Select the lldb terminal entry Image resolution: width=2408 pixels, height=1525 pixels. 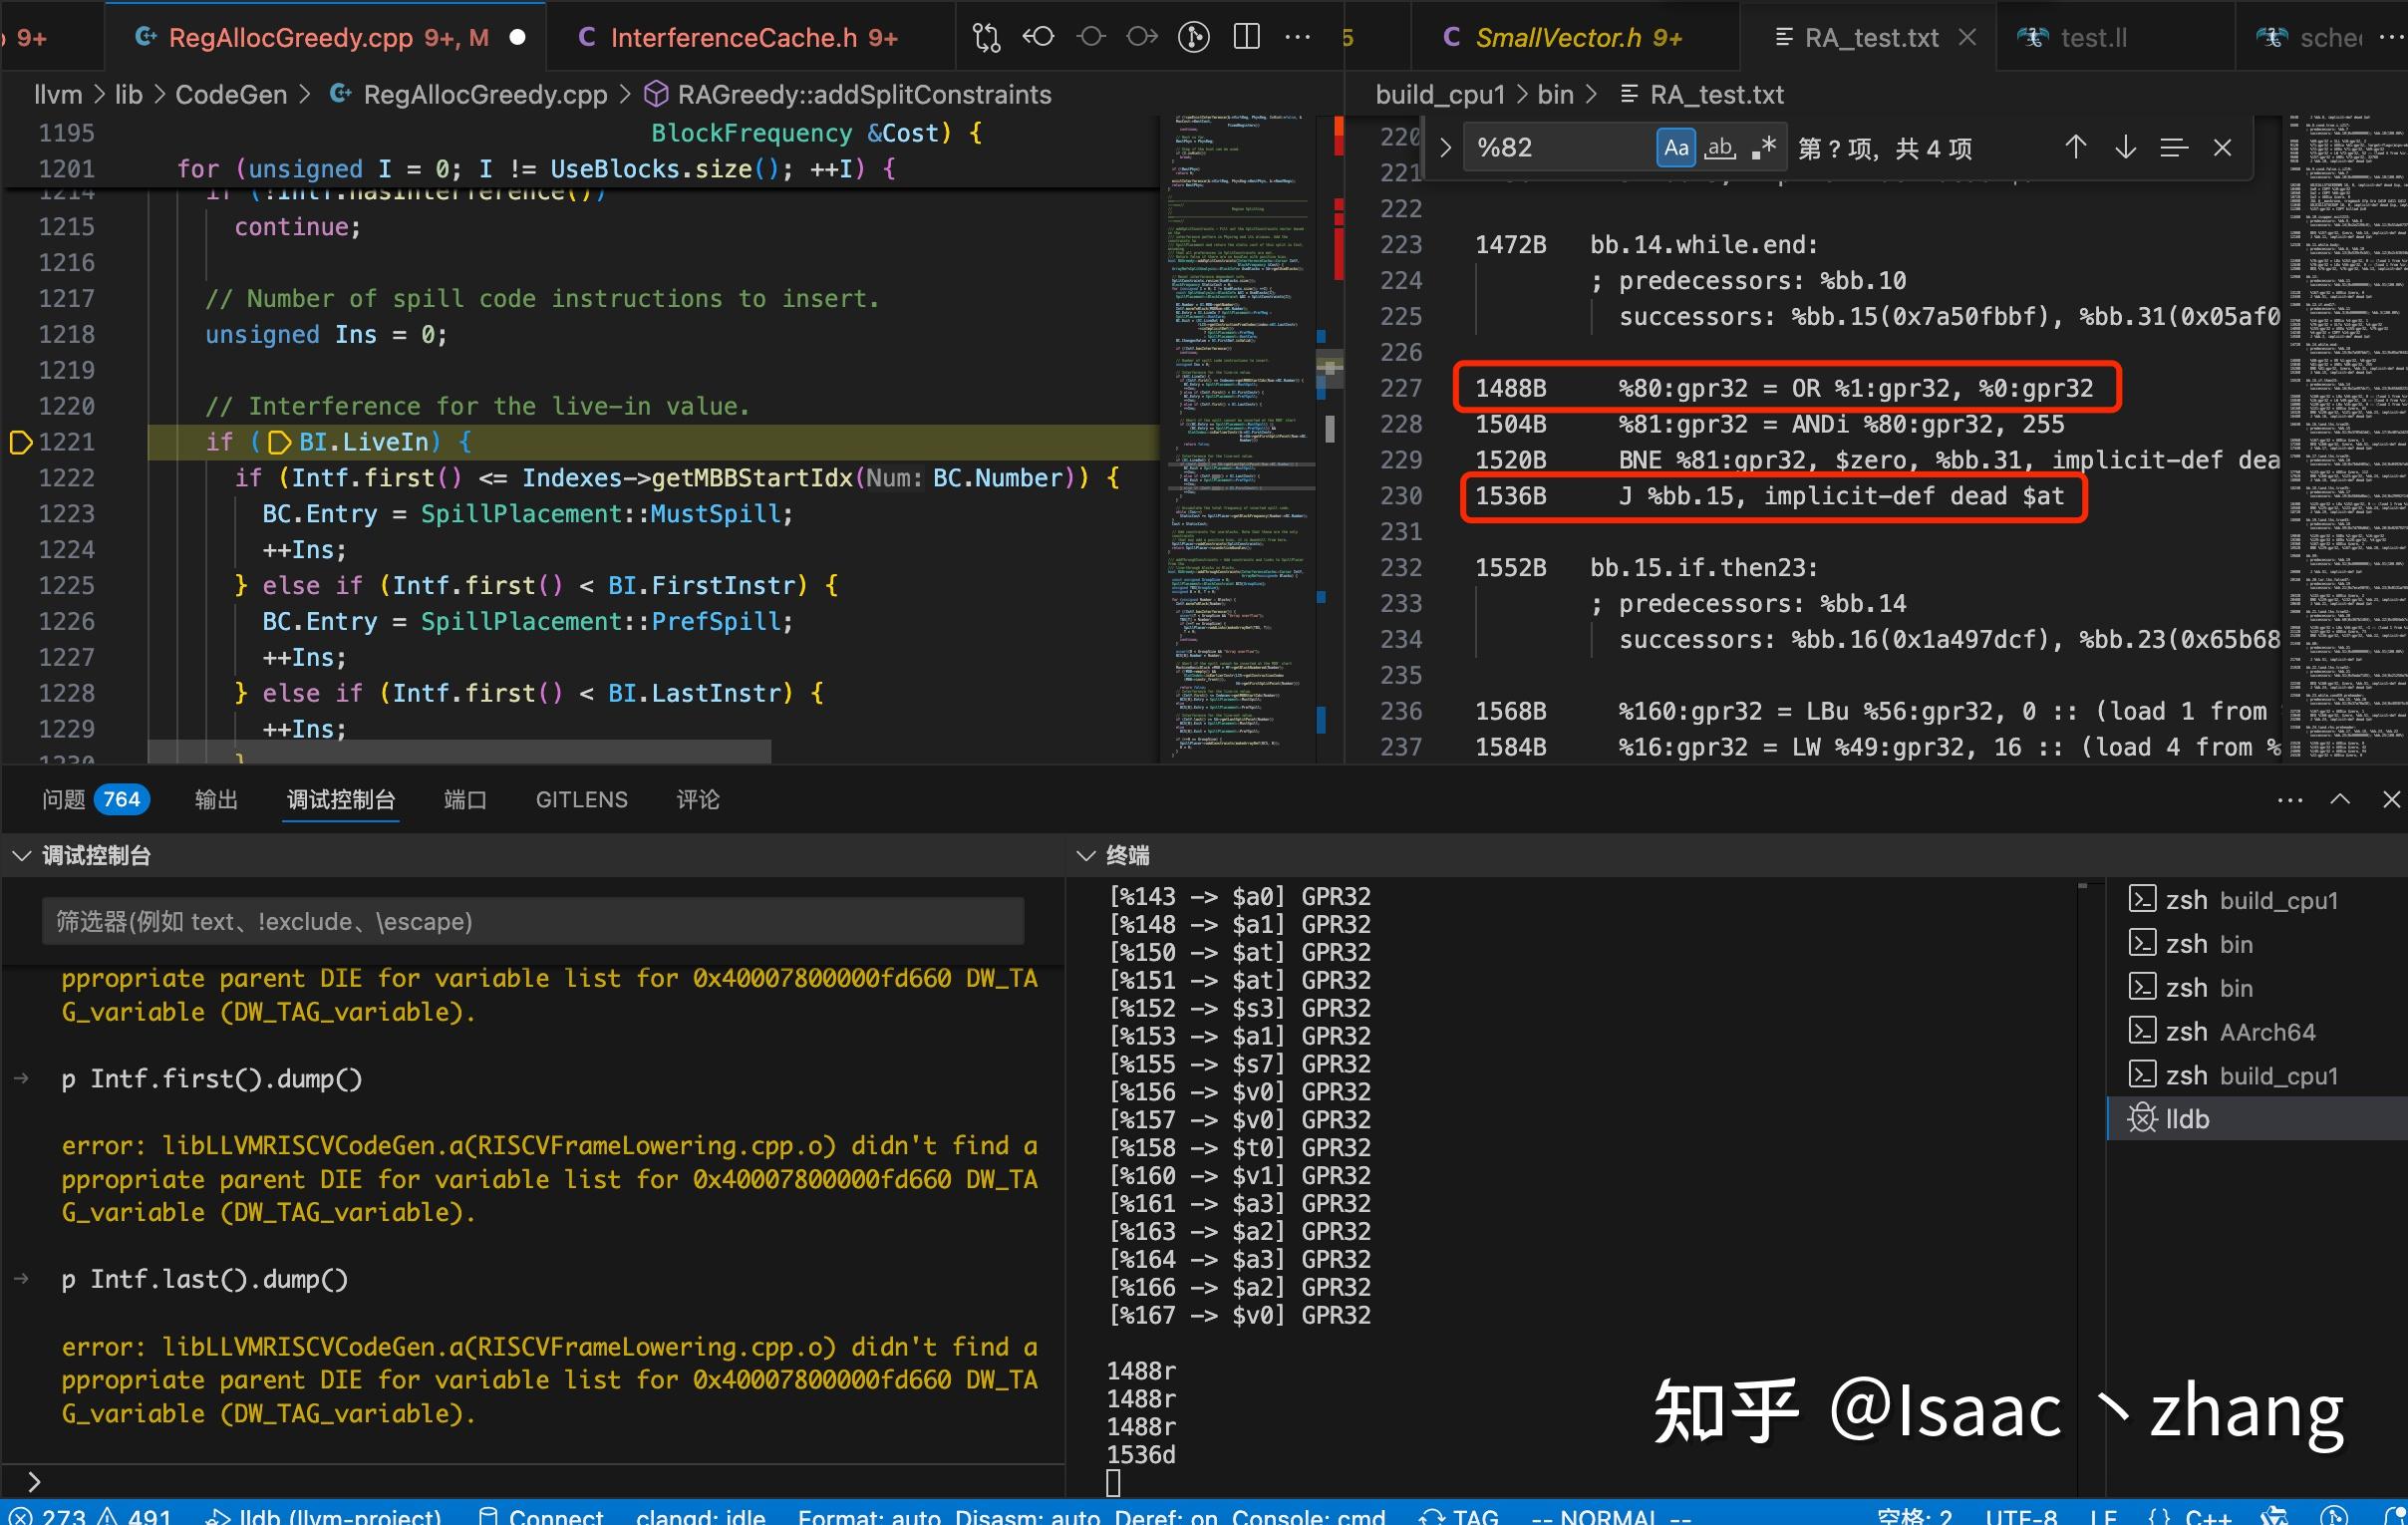[2186, 1119]
